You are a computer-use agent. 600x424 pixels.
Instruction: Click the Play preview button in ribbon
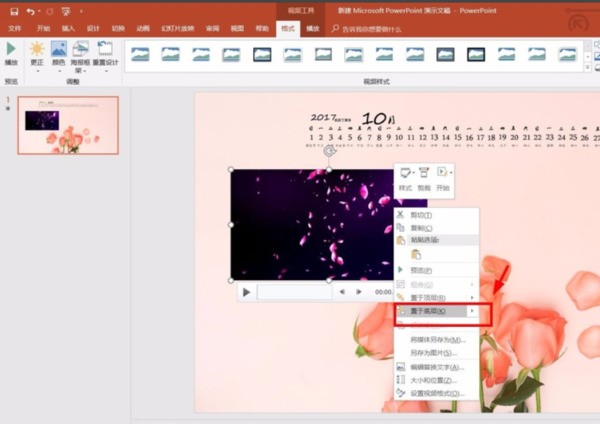click(x=11, y=53)
